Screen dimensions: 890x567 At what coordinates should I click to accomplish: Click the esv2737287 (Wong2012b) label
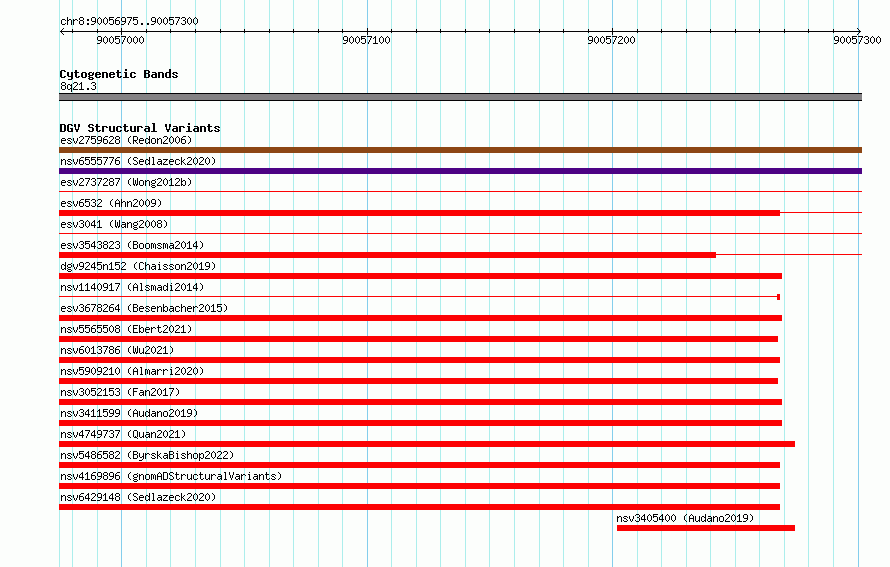click(126, 182)
